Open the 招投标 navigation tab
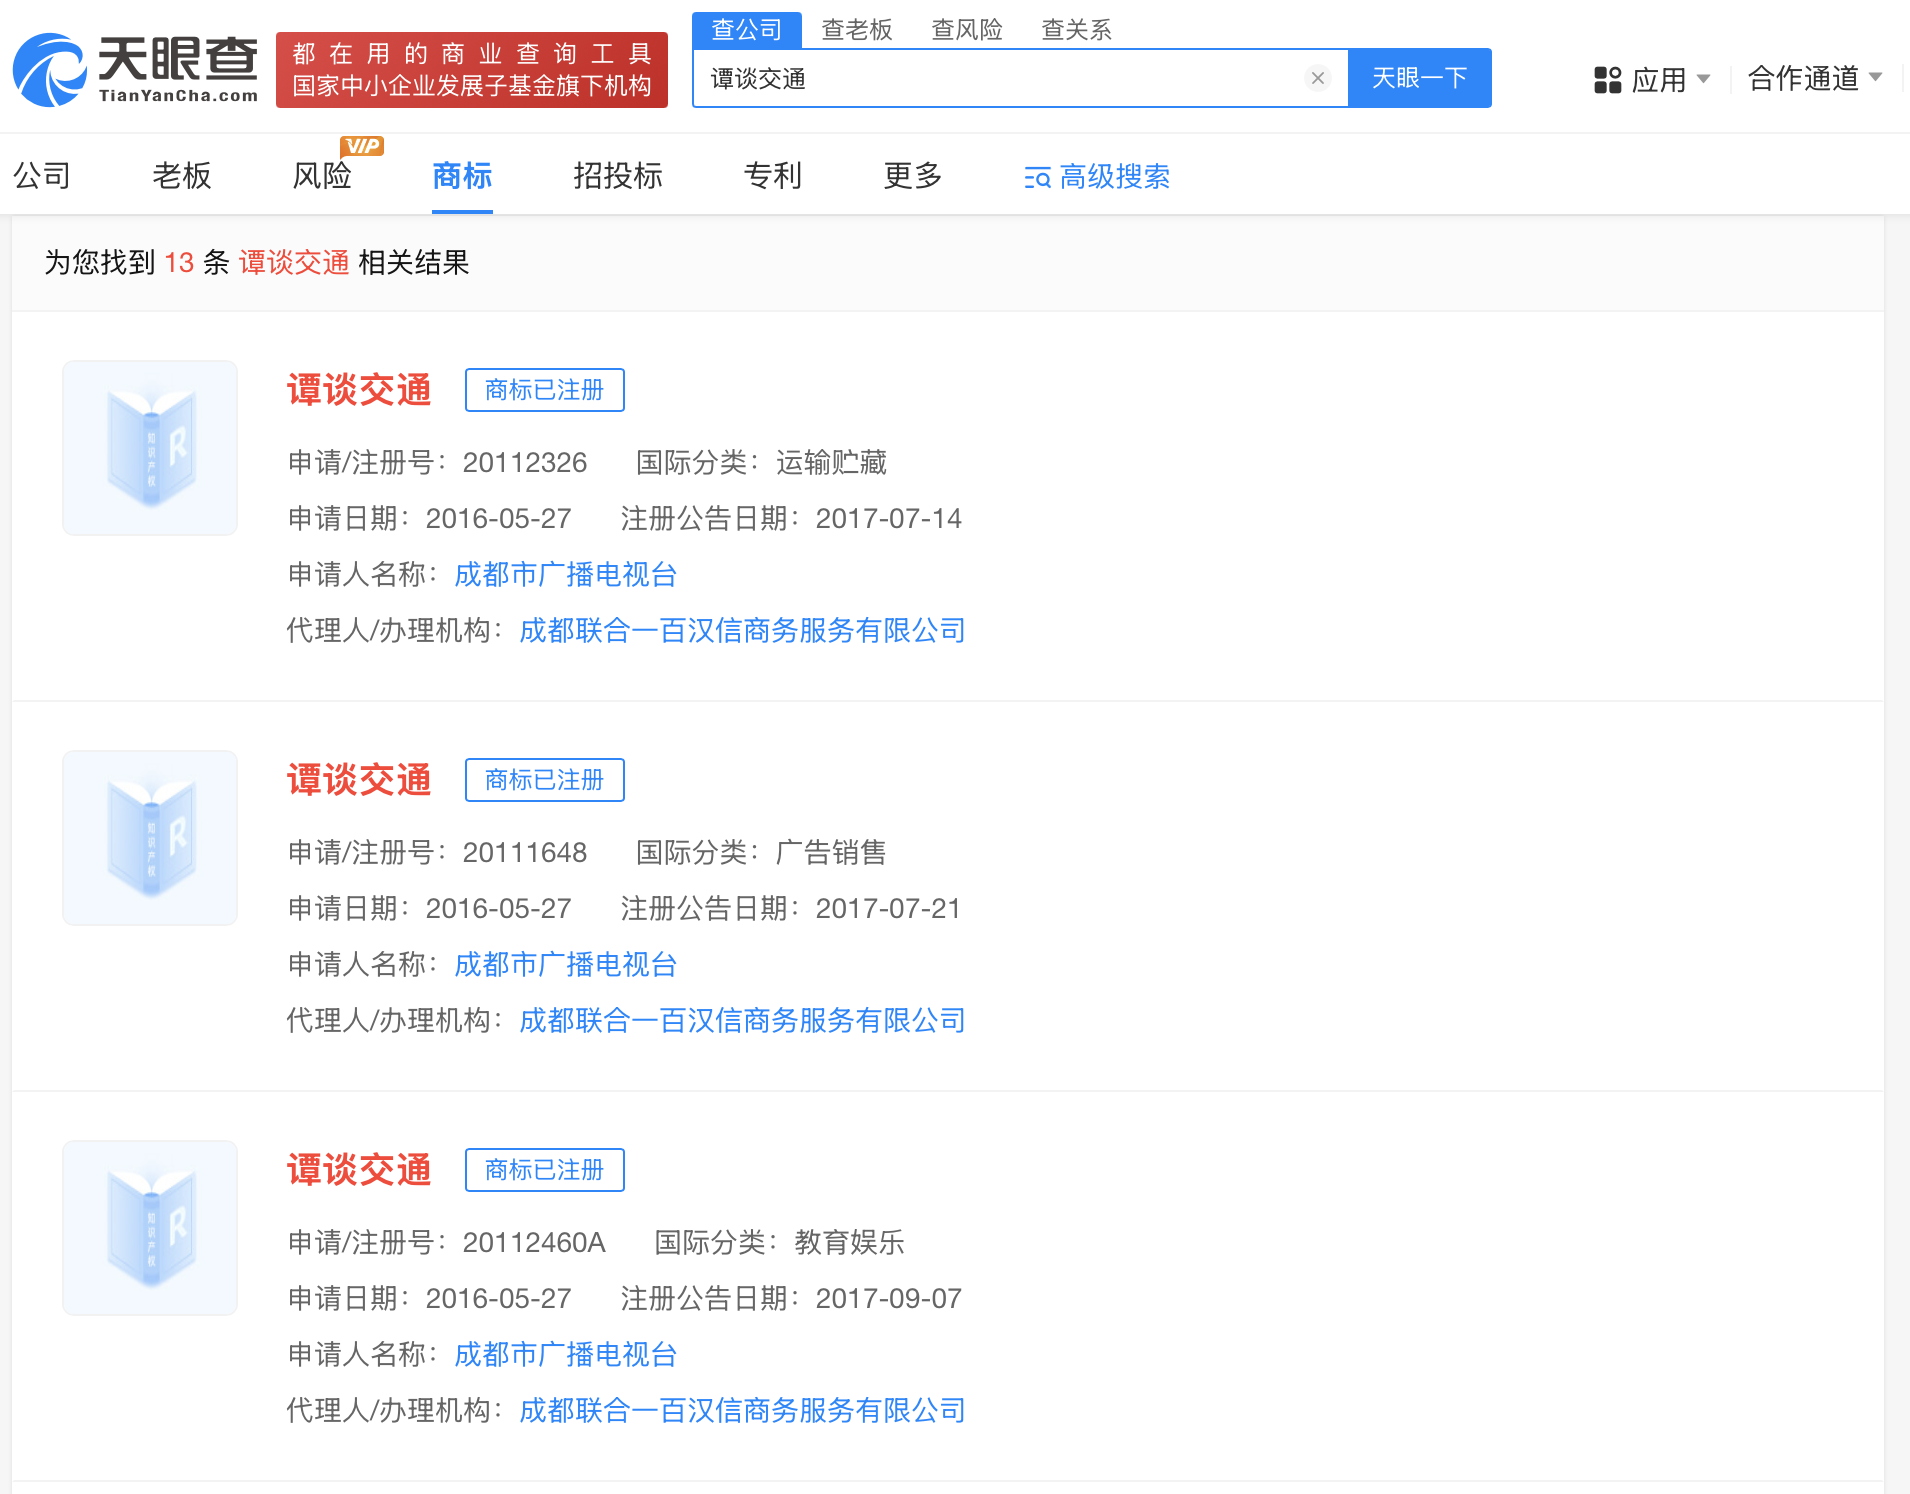Screen dimensions: 1910x1494 [x=617, y=176]
